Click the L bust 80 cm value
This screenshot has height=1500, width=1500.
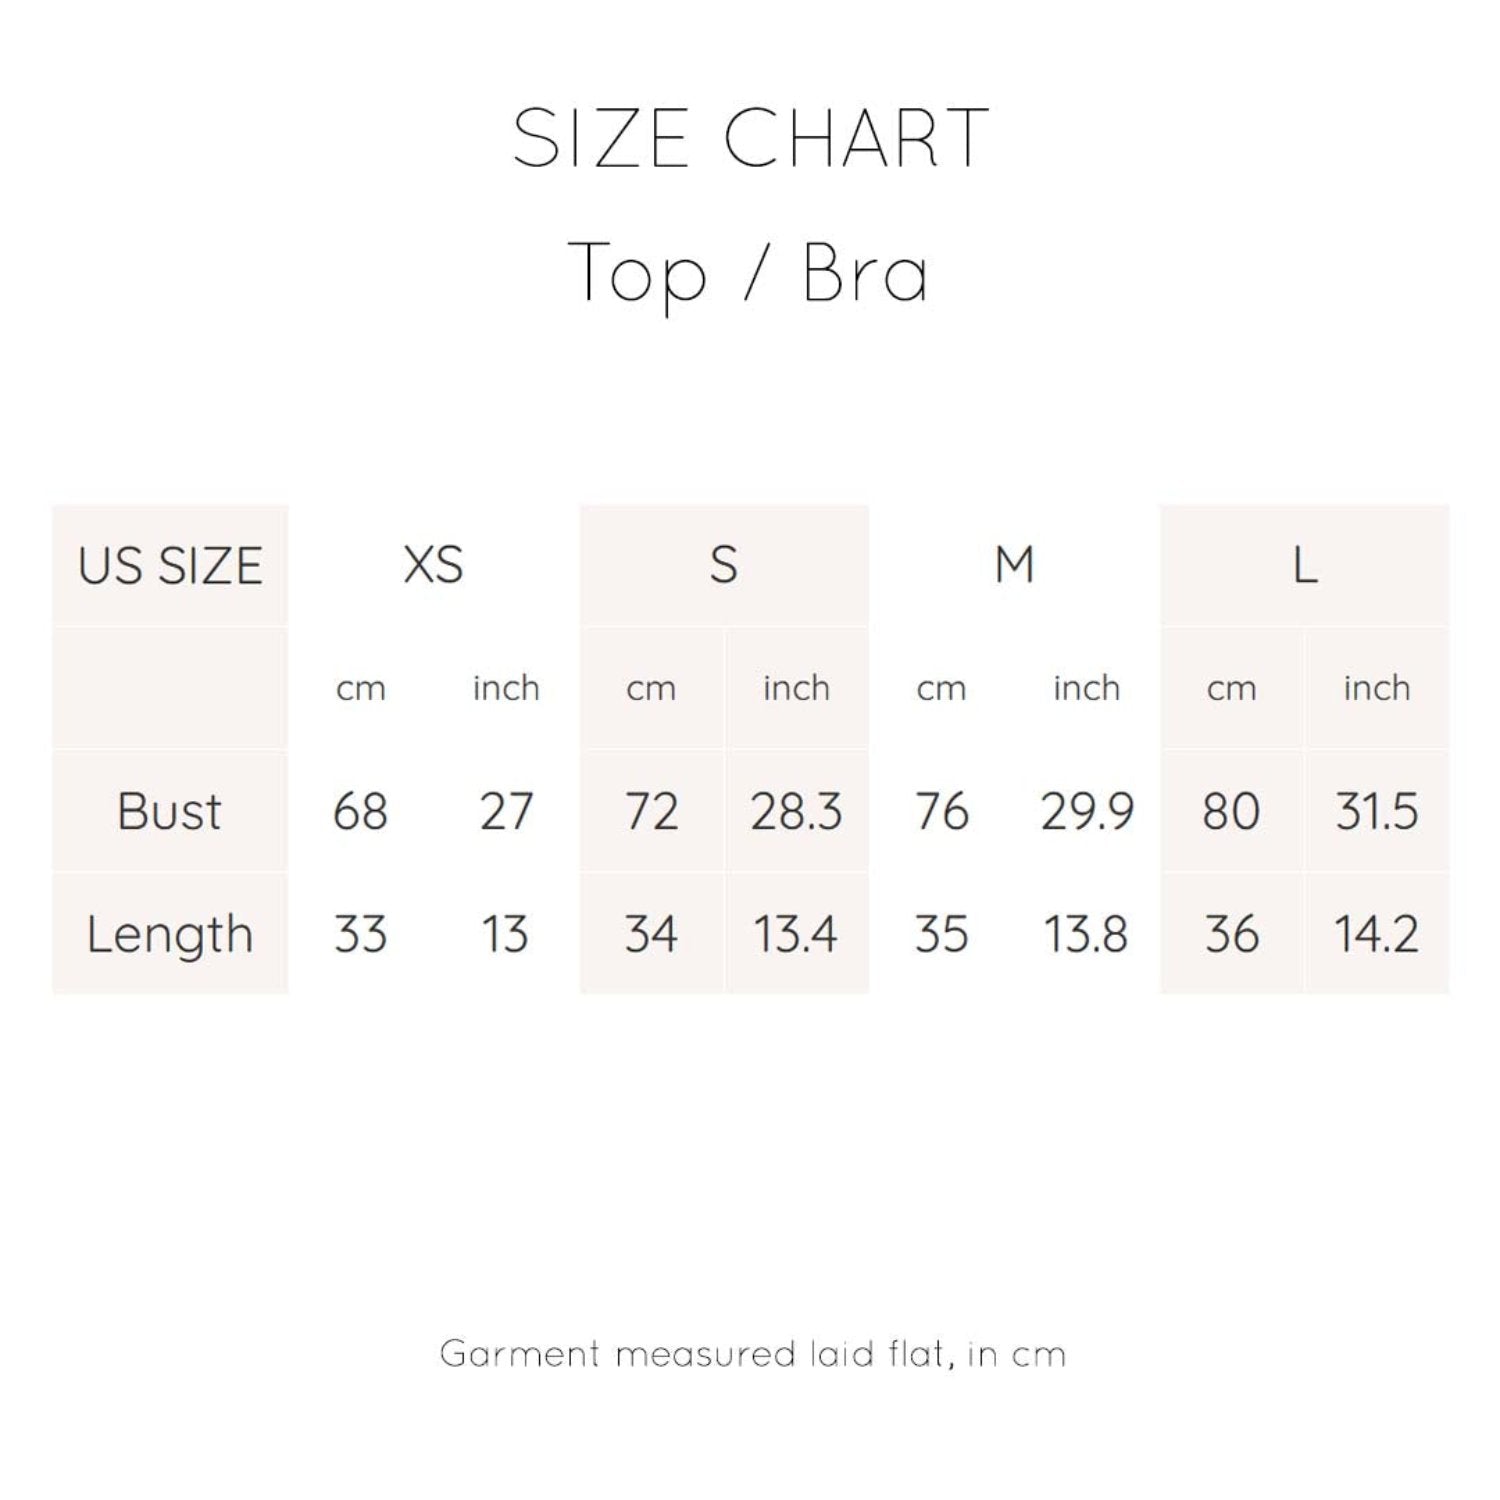[x=1231, y=811]
